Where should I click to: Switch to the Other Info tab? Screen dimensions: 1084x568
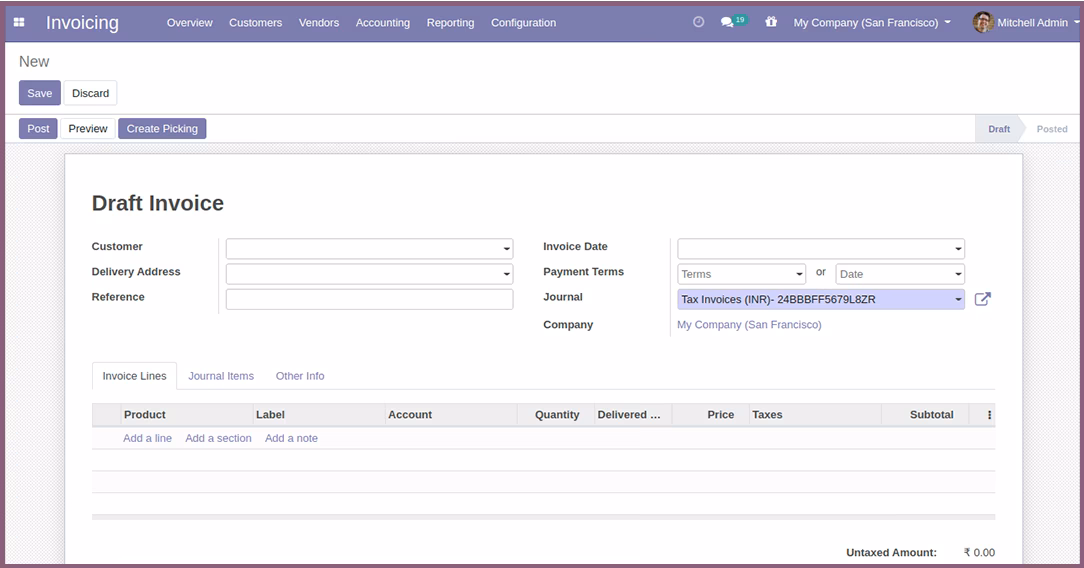tap(300, 376)
